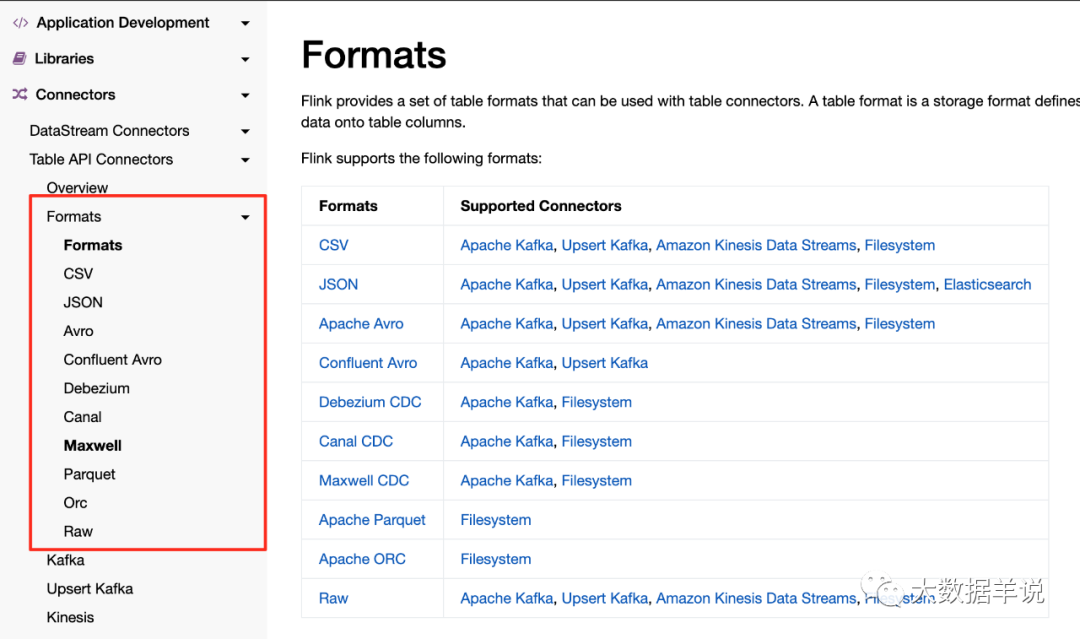Open CSV page from sidebar
The width and height of the screenshot is (1080, 639).
coord(78,273)
